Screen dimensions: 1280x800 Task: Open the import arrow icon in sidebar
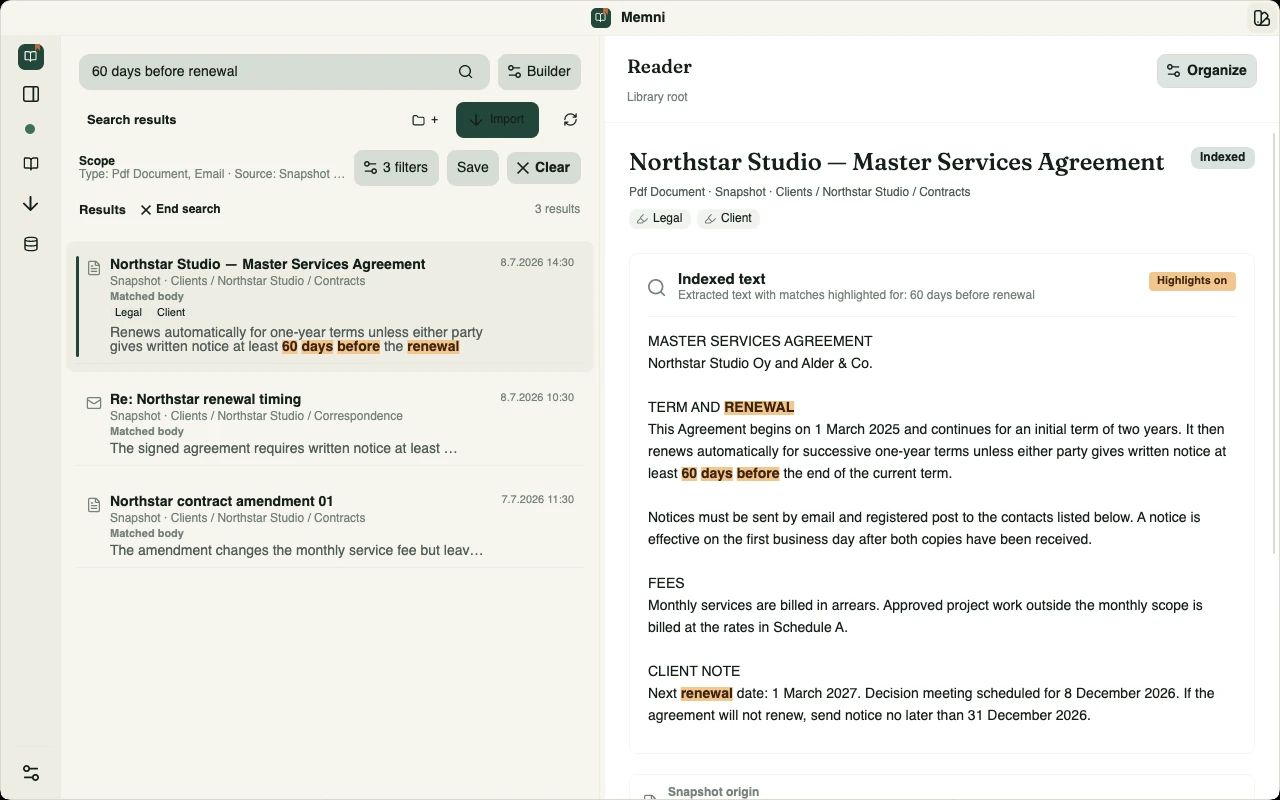click(x=31, y=204)
